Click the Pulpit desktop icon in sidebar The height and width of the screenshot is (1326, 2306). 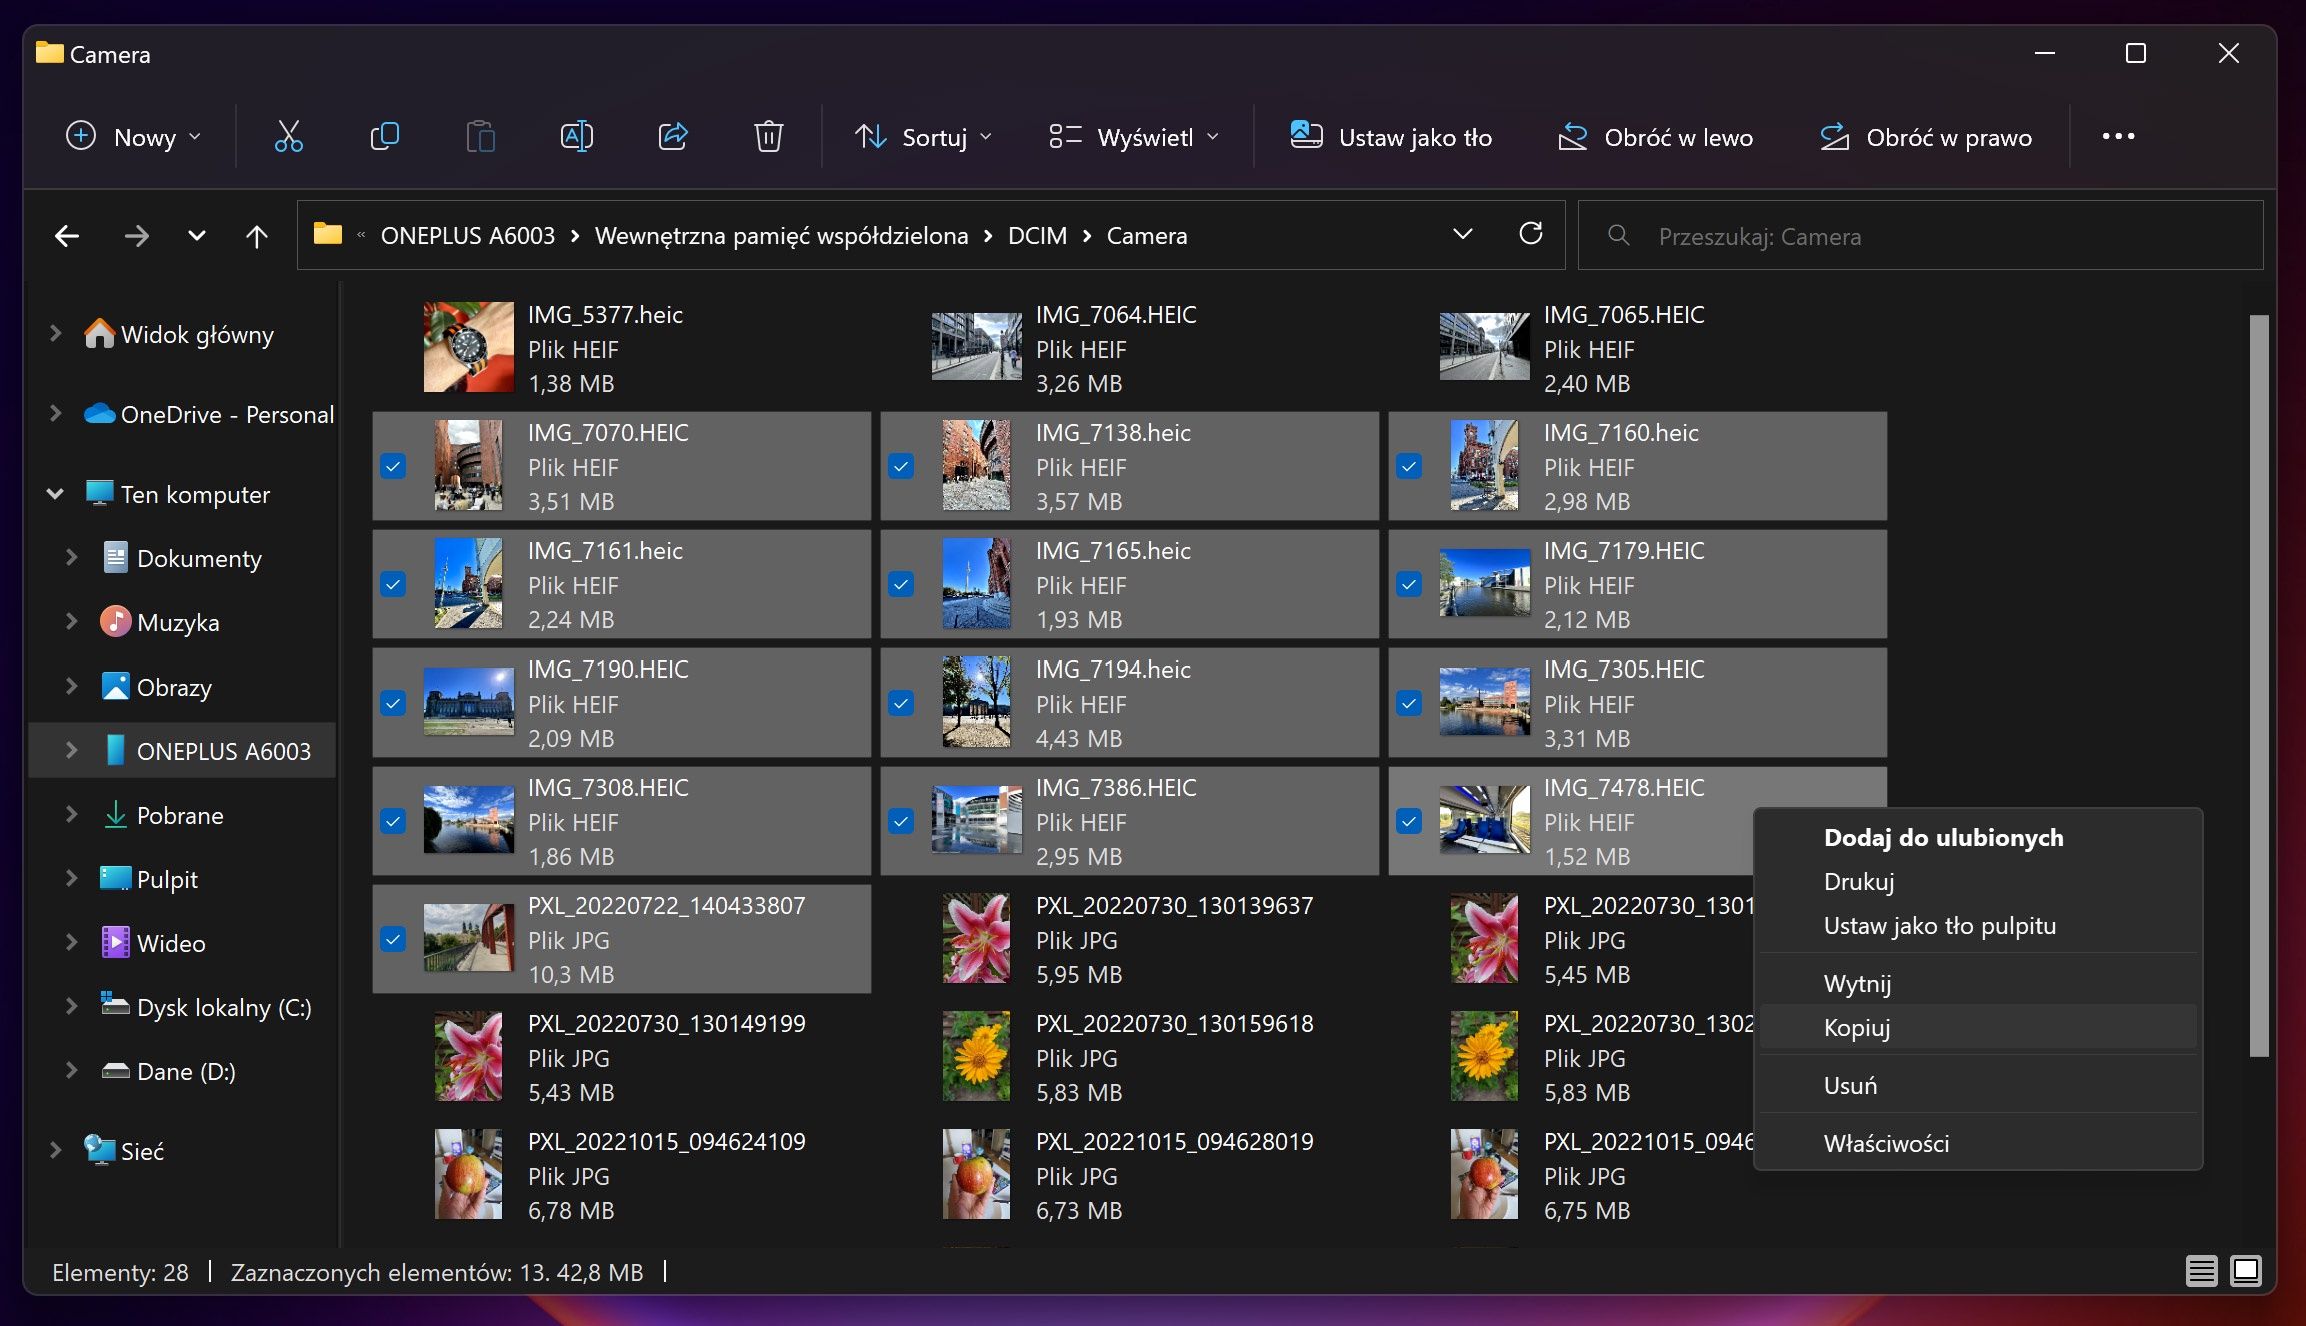click(115, 878)
